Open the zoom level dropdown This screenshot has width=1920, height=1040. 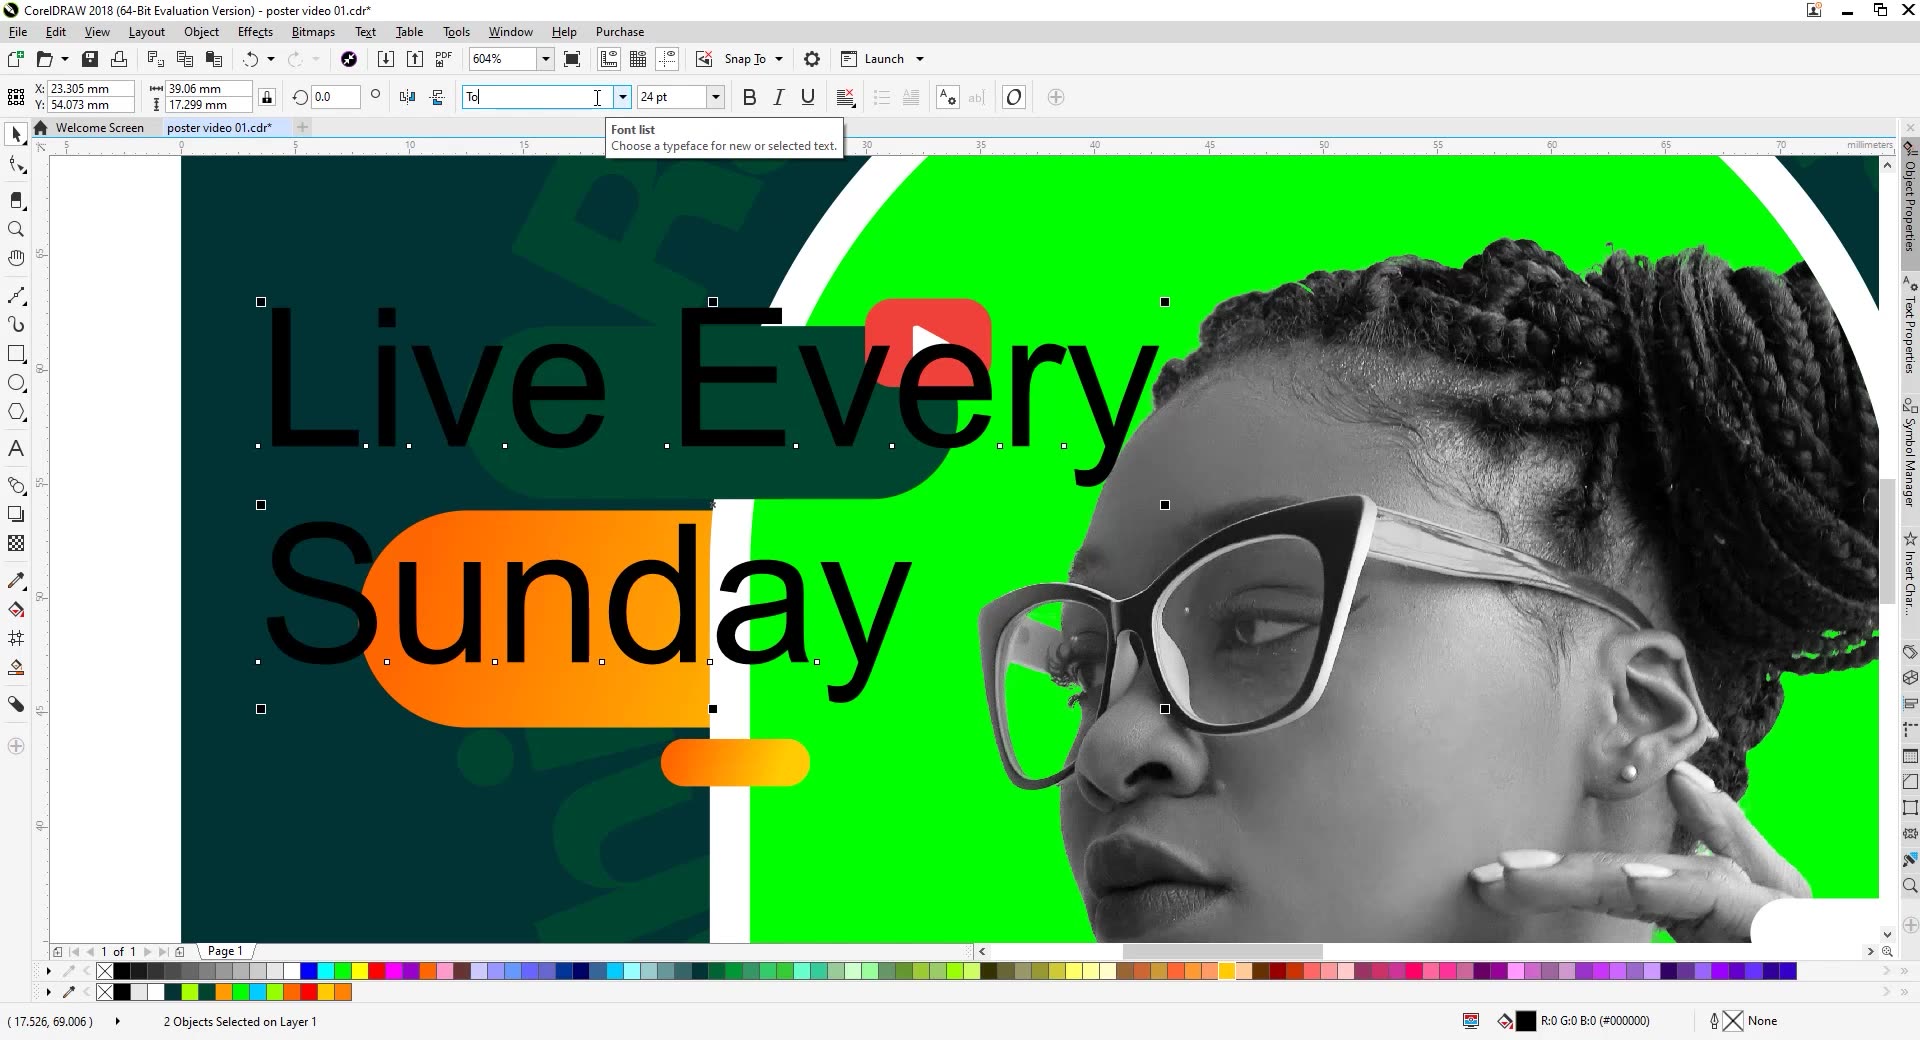(x=545, y=59)
